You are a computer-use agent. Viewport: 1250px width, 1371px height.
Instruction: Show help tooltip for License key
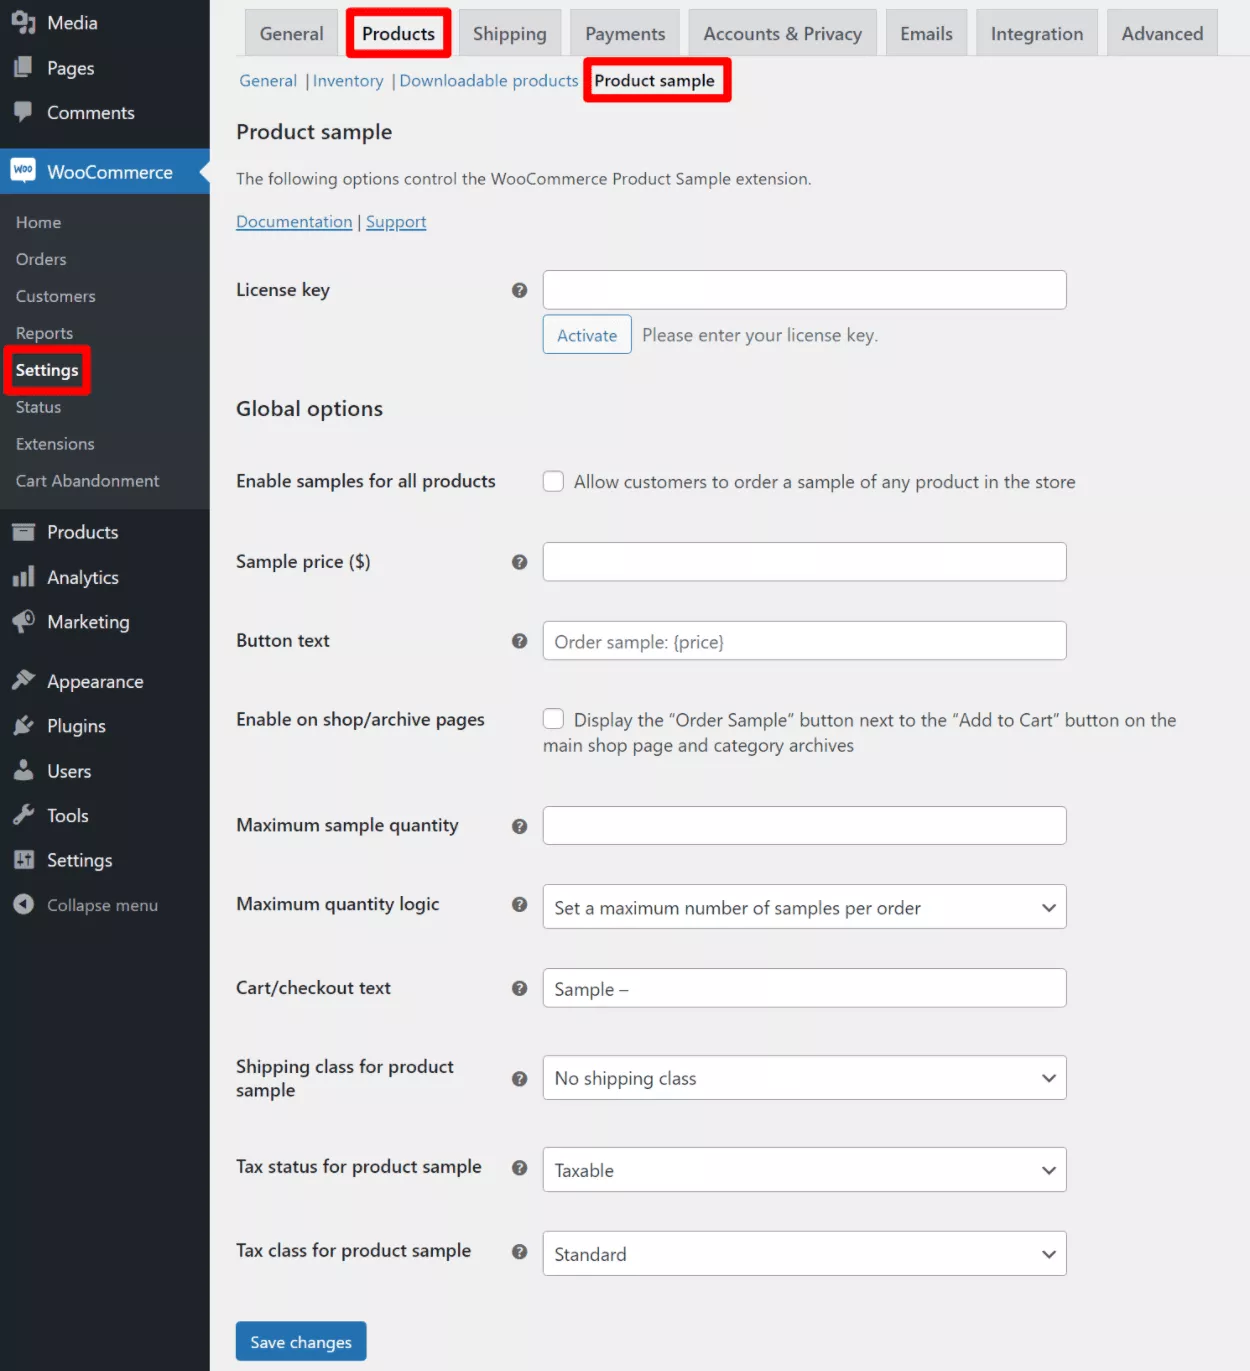519,290
